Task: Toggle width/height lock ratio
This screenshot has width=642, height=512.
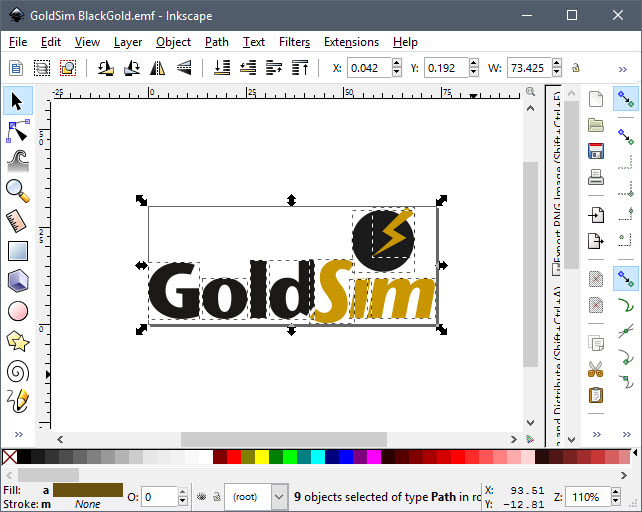Action: coord(576,68)
